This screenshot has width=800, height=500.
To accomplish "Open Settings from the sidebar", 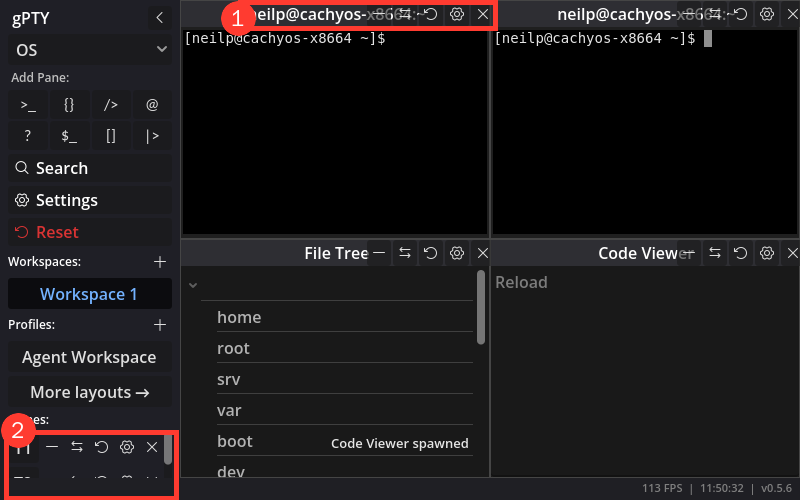I will point(90,200).
